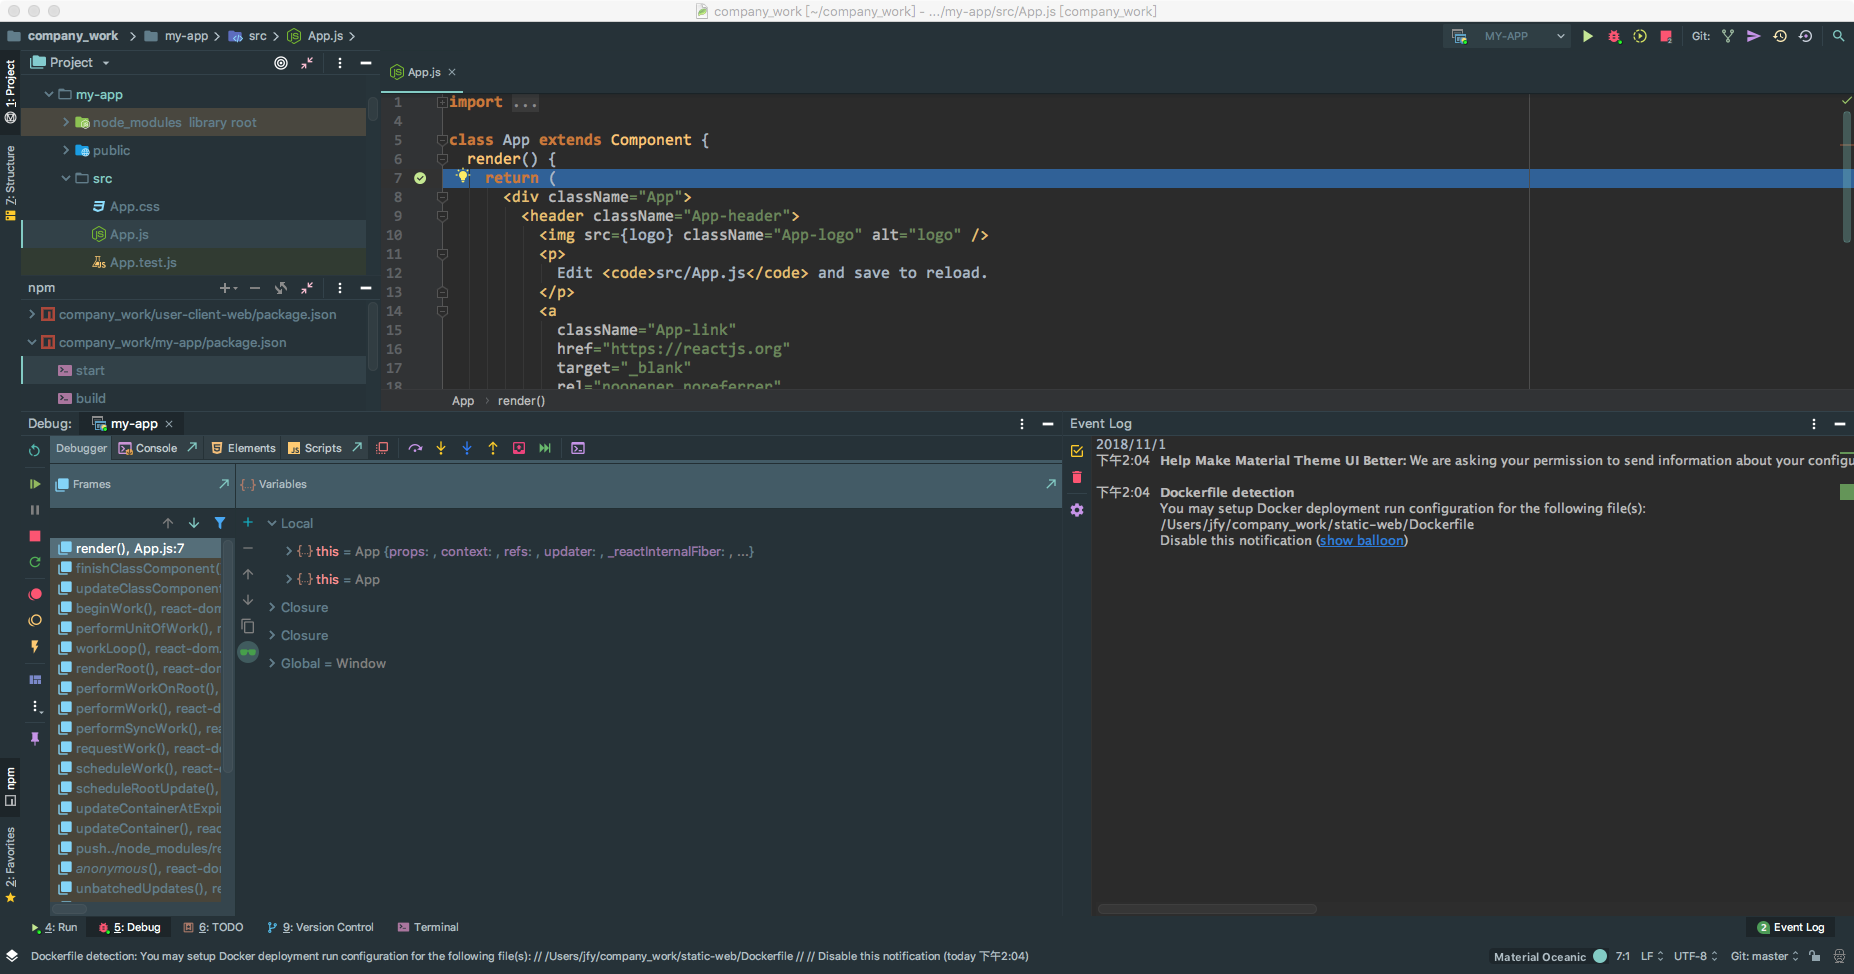Open Project panel options menu
The width and height of the screenshot is (1854, 974).
[340, 63]
